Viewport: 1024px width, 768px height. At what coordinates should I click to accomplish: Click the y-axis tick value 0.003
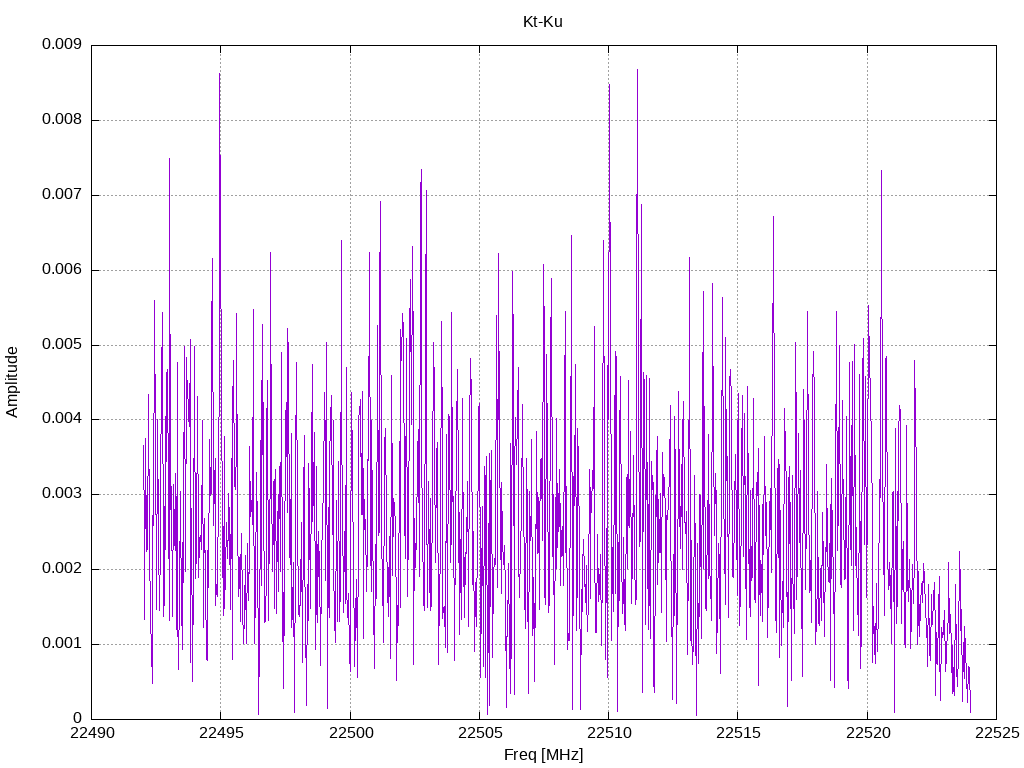click(x=62, y=494)
